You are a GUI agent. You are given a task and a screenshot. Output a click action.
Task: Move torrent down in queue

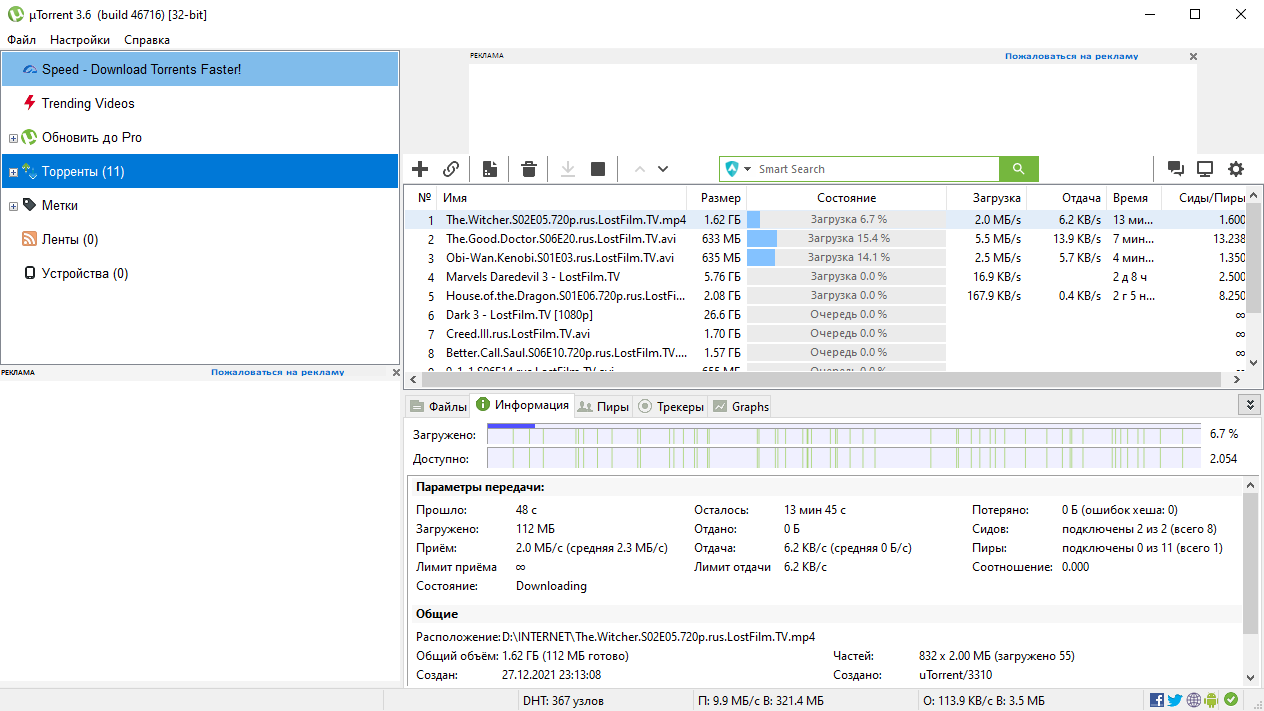tap(663, 169)
